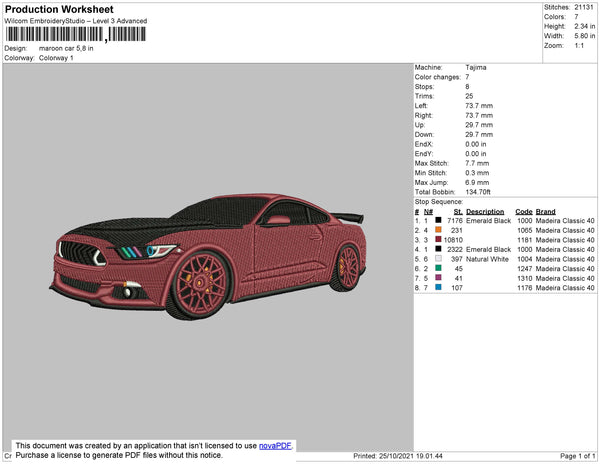Click the 'EndY:' label
600x464 pixels.
click(x=424, y=154)
